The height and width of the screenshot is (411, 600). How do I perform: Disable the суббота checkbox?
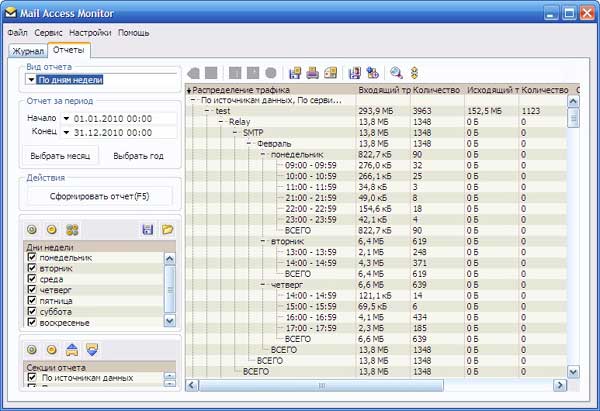[x=32, y=312]
